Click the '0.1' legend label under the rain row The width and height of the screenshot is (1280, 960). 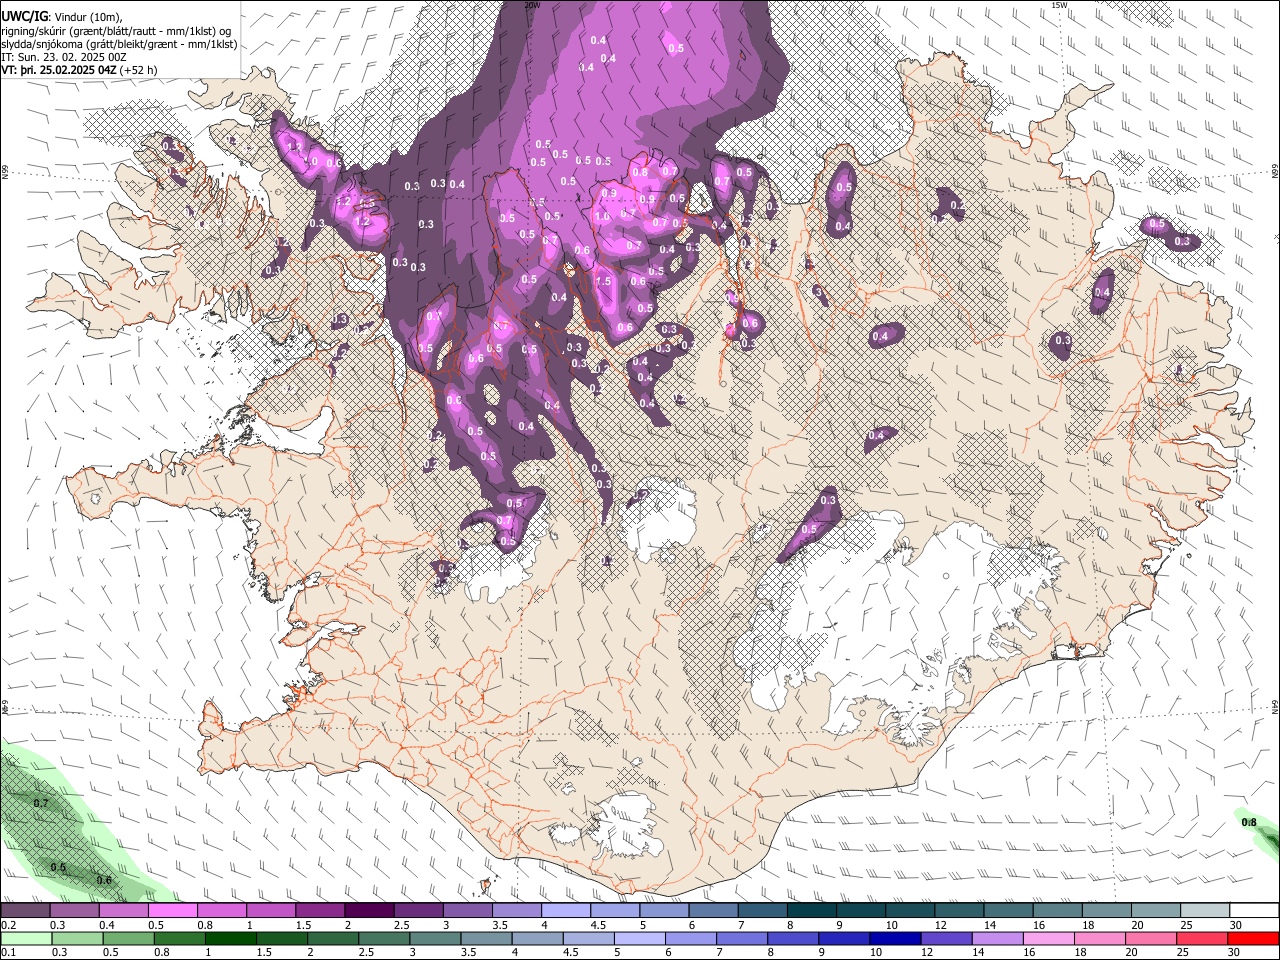click(7, 953)
